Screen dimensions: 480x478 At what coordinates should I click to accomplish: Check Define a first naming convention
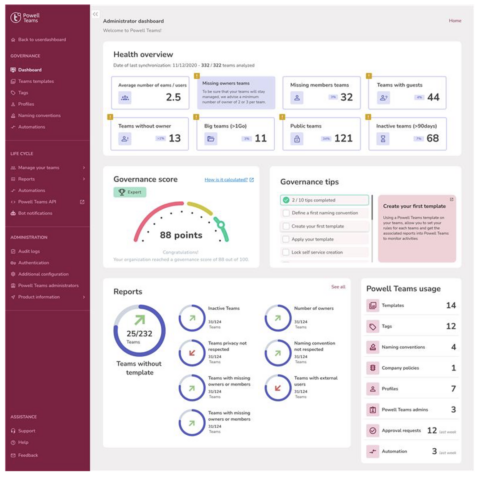286,213
